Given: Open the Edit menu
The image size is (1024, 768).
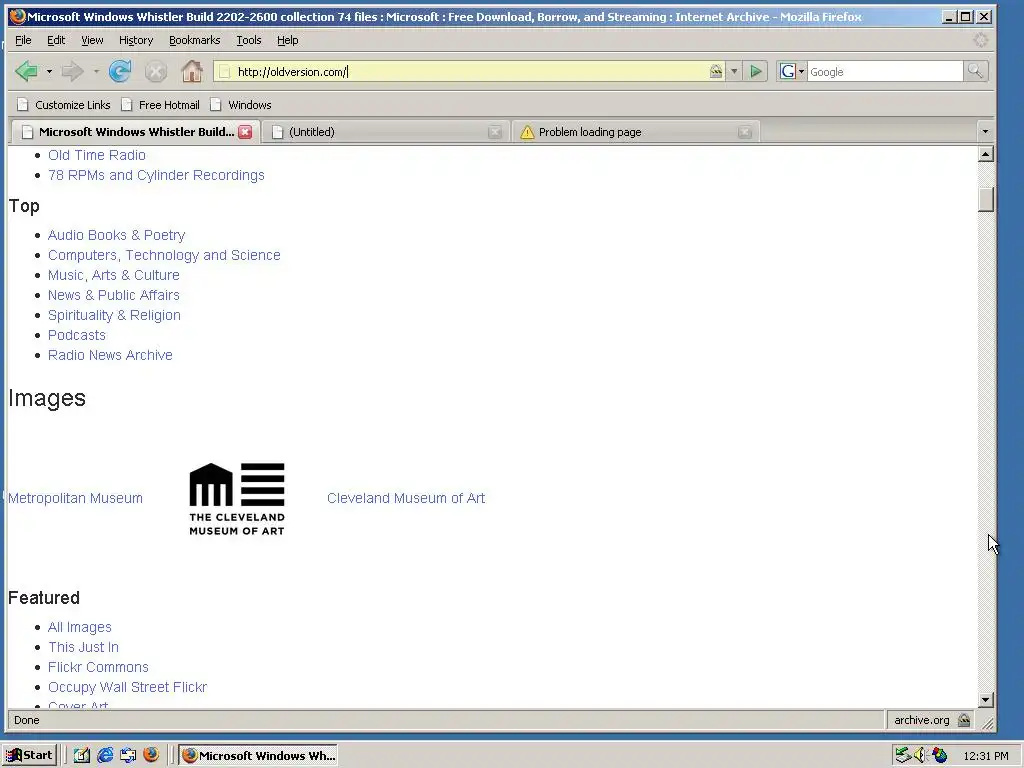Looking at the screenshot, I should click(x=56, y=40).
